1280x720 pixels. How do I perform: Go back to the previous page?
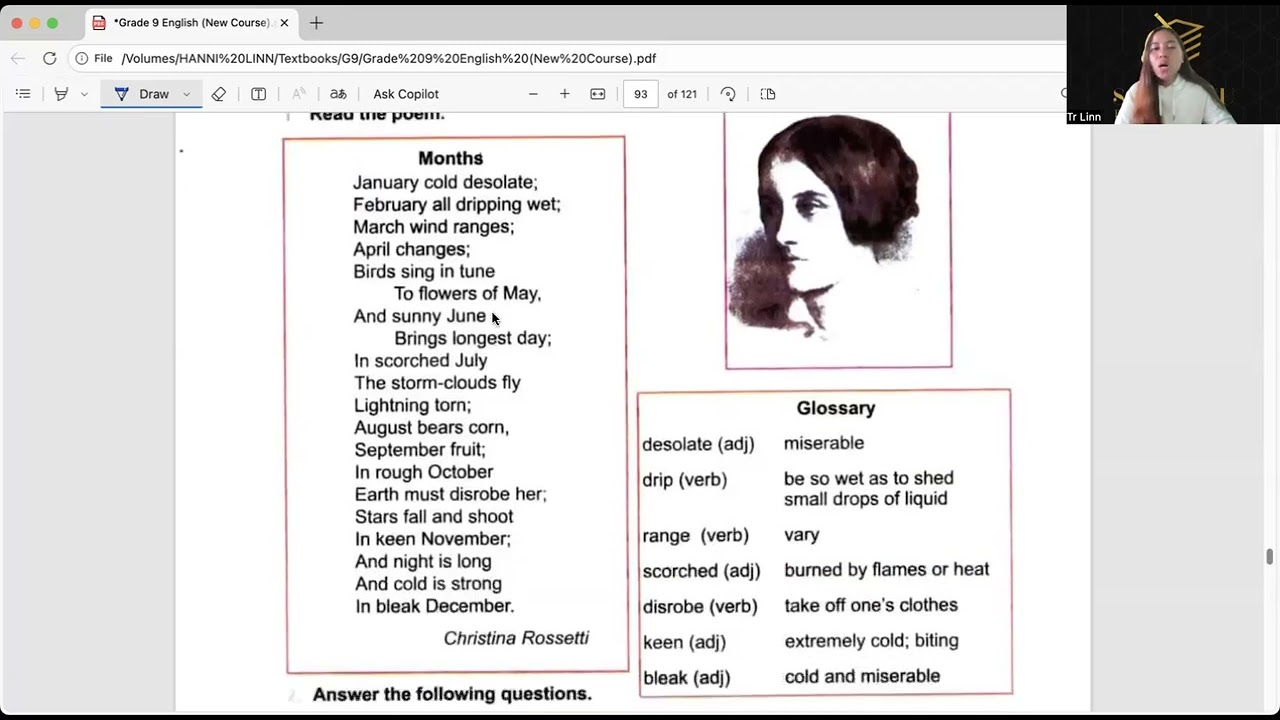[x=18, y=58]
